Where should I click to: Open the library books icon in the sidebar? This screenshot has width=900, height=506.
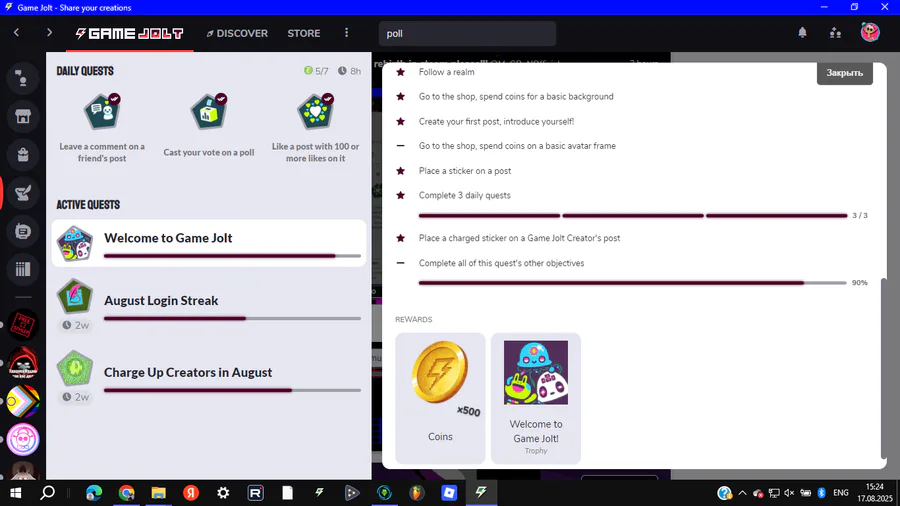22,269
